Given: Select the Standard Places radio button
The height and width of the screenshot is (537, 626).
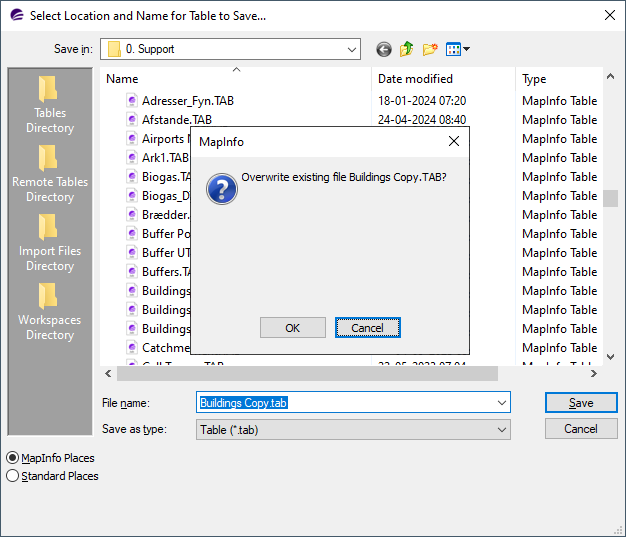Looking at the screenshot, I should tap(12, 476).
